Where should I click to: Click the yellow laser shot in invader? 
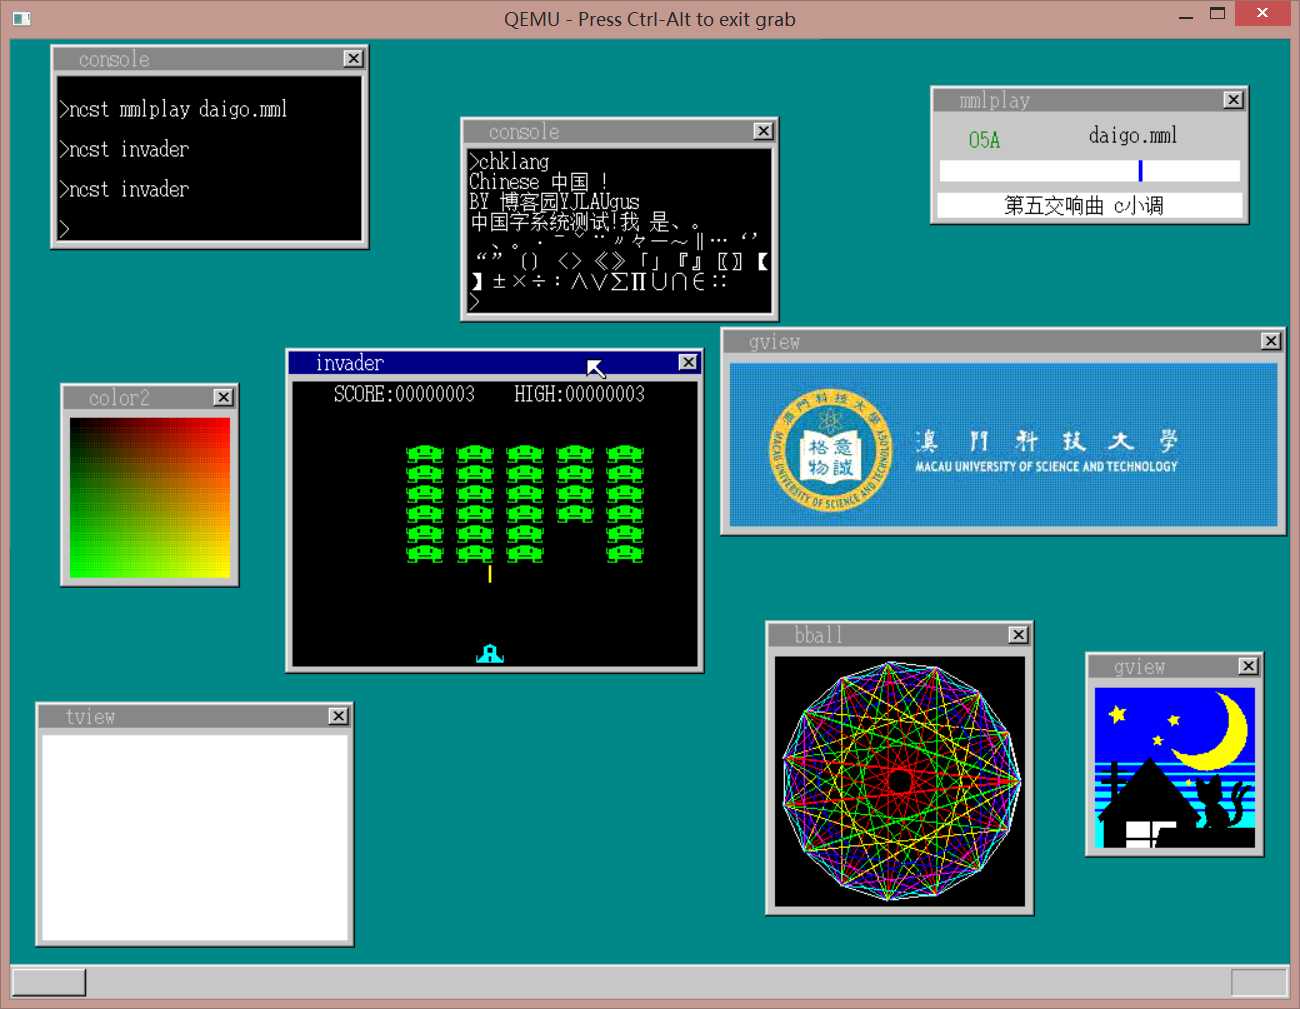490,574
